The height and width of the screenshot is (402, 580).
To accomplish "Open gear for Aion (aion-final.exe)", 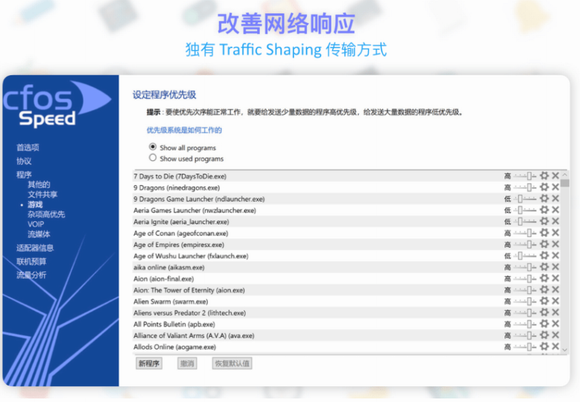I will 544,278.
